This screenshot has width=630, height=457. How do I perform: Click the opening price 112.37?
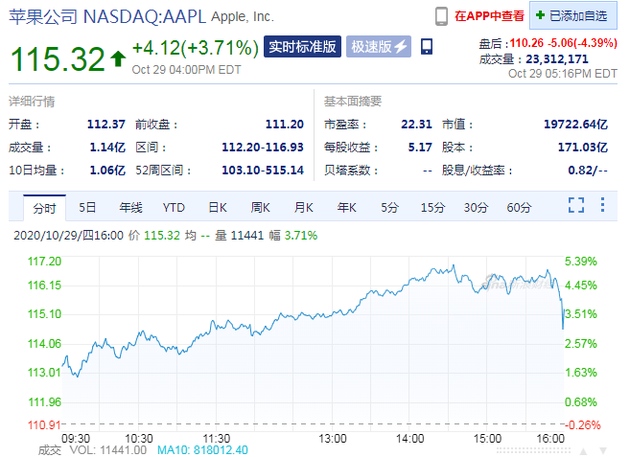[x=106, y=124]
